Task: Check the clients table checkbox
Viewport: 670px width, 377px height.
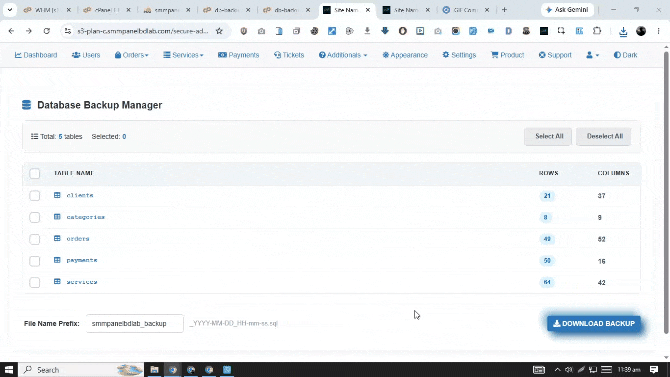Action: [x=35, y=196]
